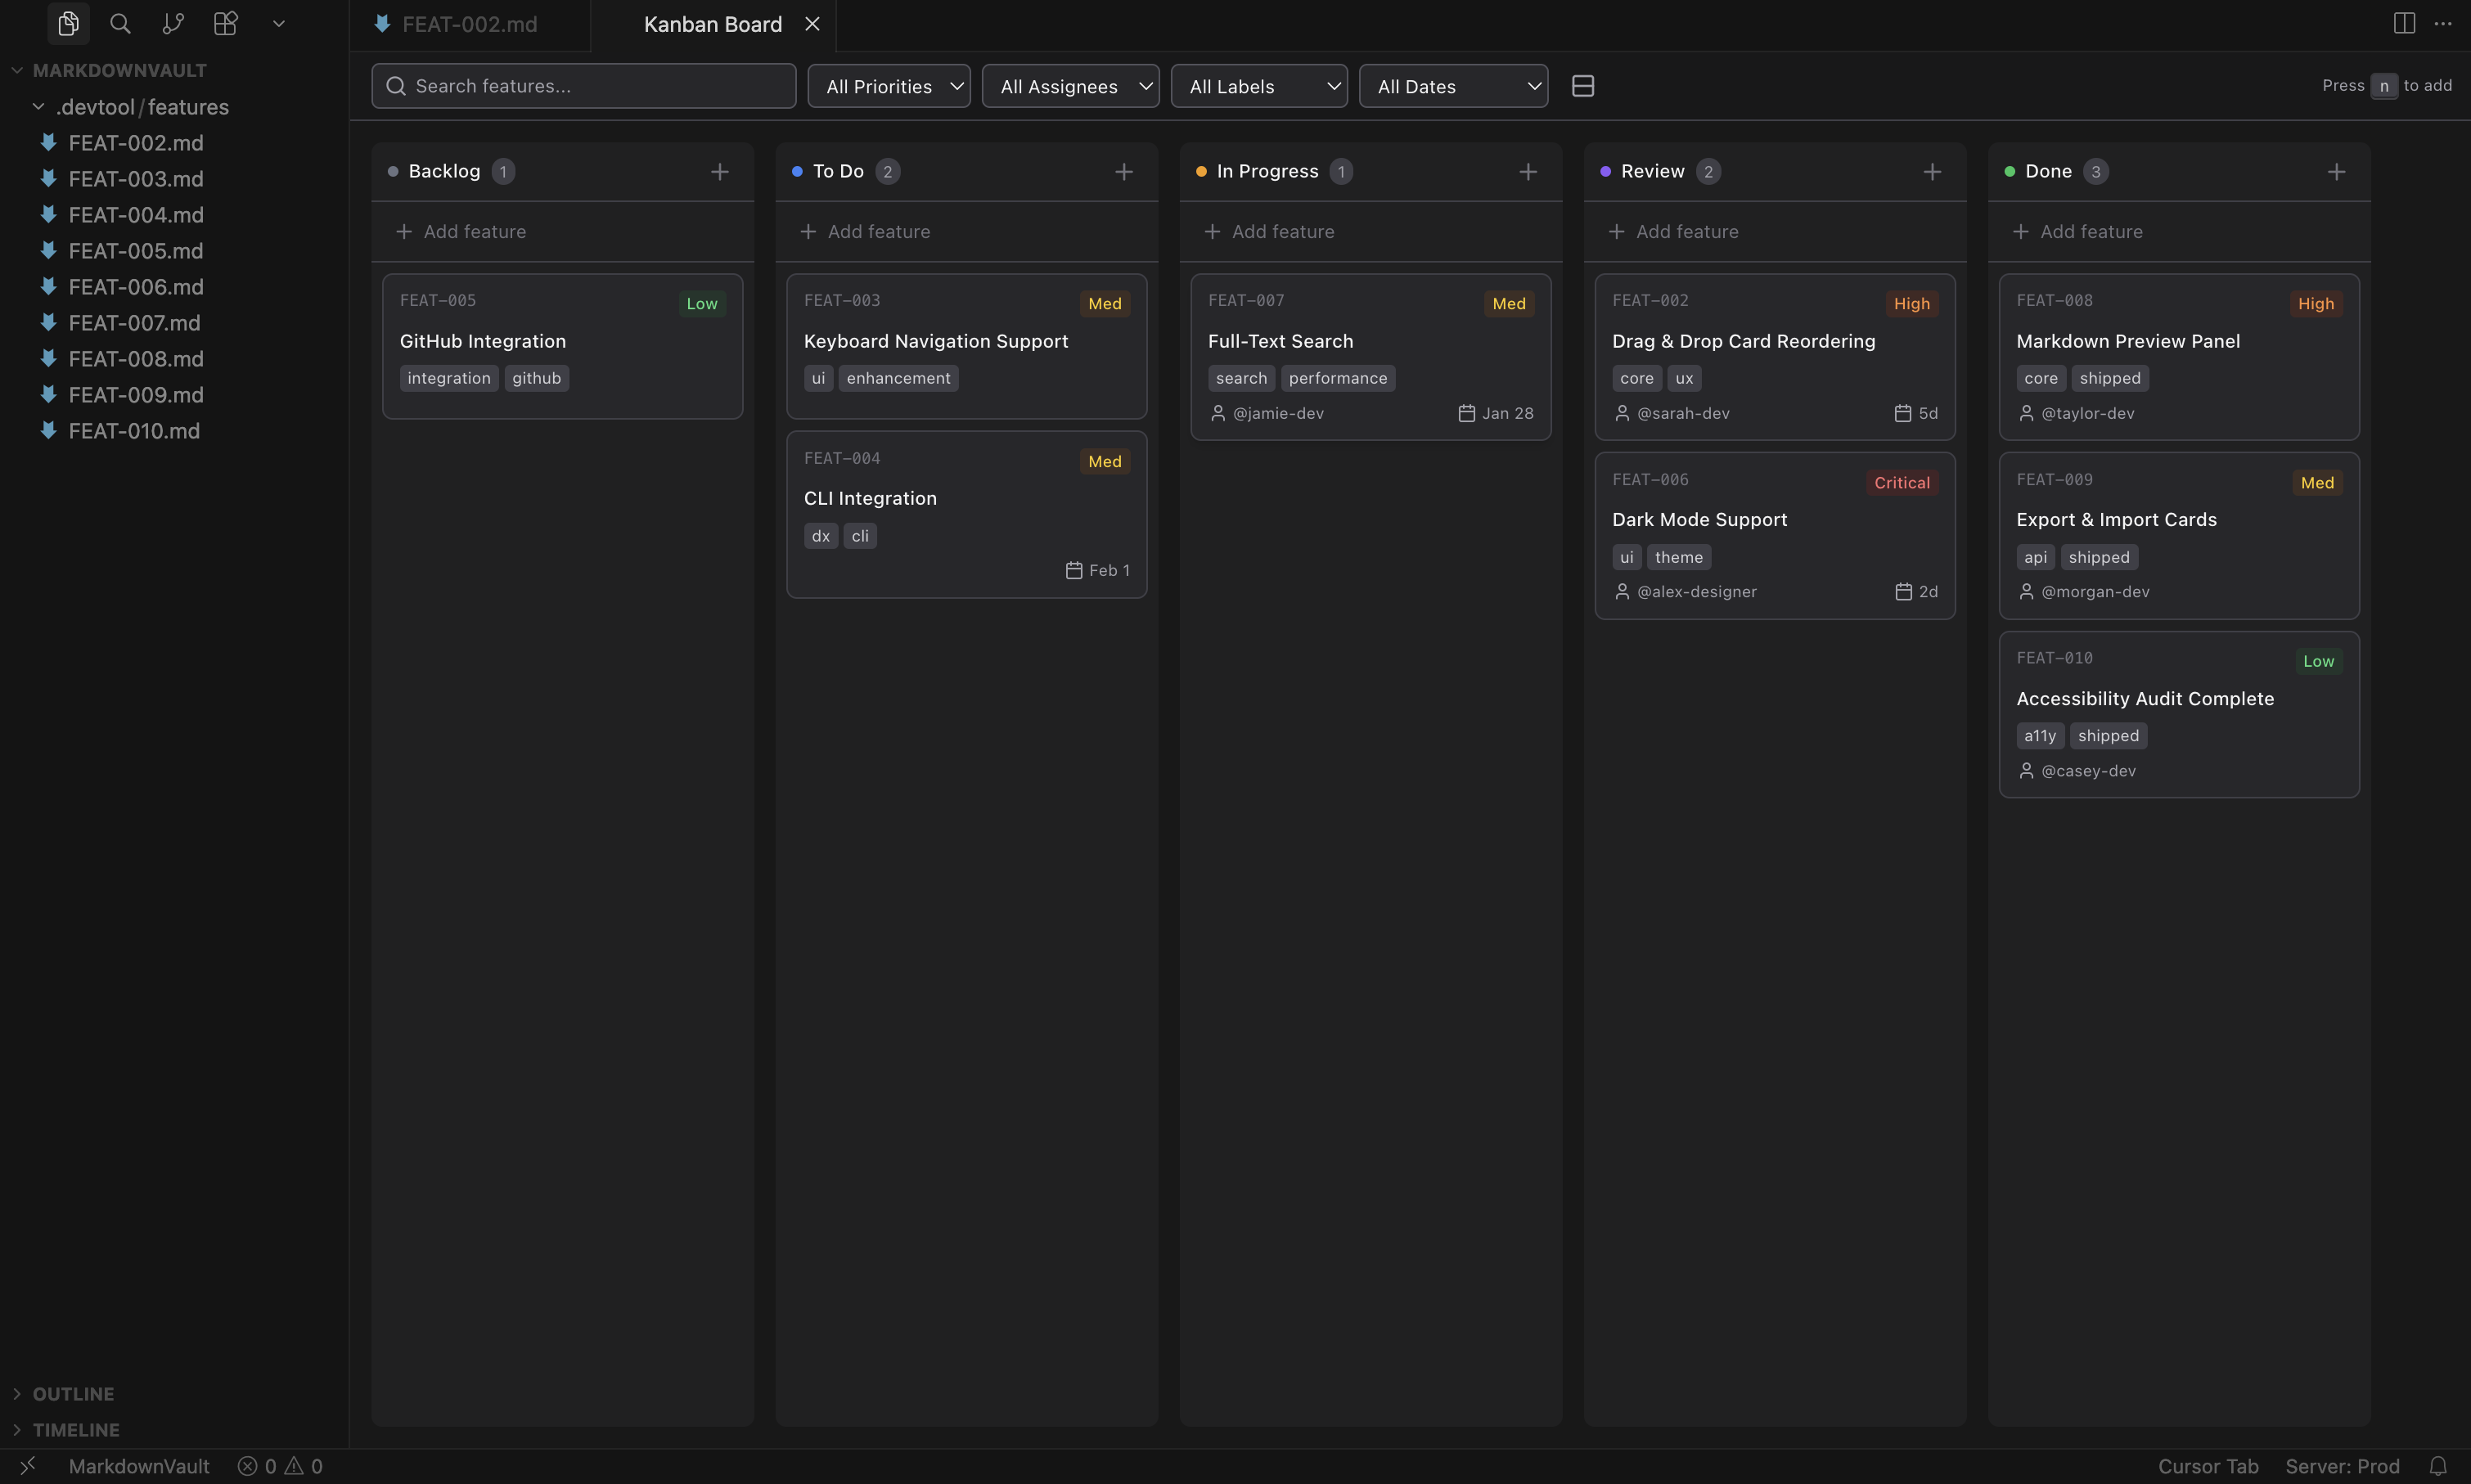Image resolution: width=2471 pixels, height=1484 pixels.
Task: Click Add feature in the Backlog column
Action: pyautogui.click(x=462, y=231)
